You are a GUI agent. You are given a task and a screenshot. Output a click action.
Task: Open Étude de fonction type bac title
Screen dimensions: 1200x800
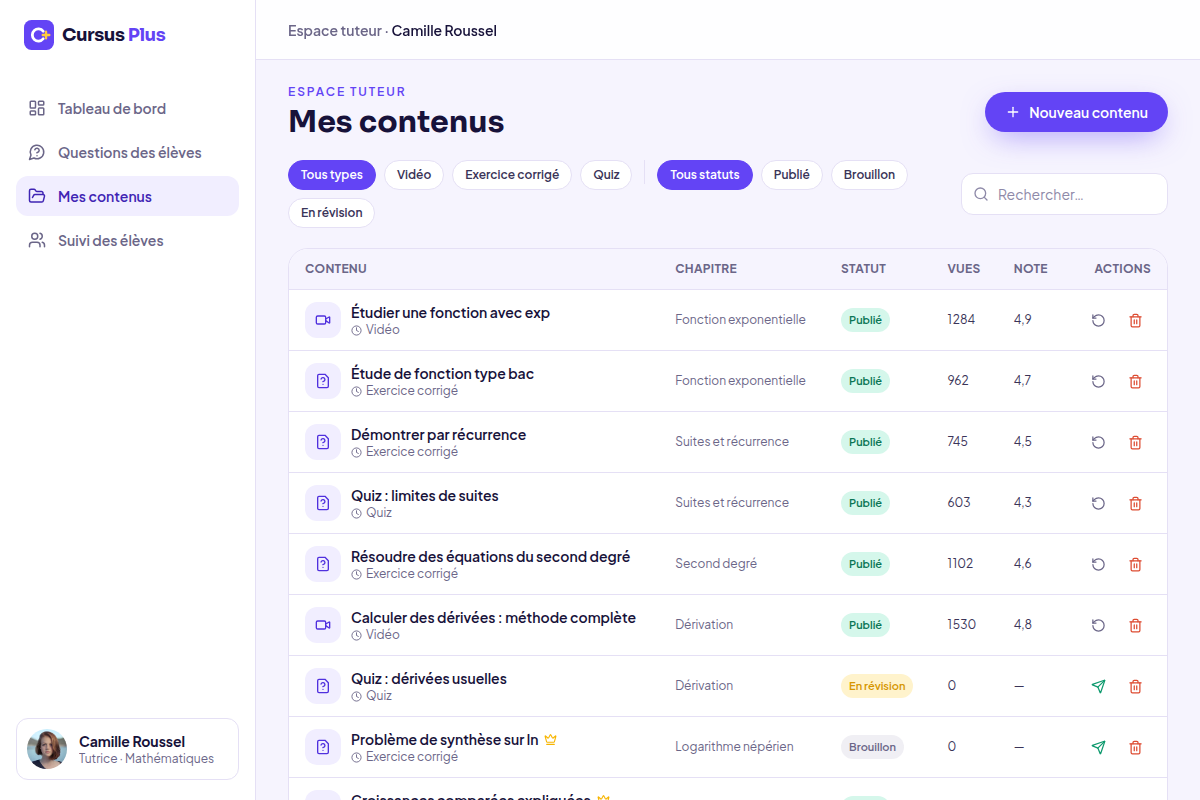442,373
